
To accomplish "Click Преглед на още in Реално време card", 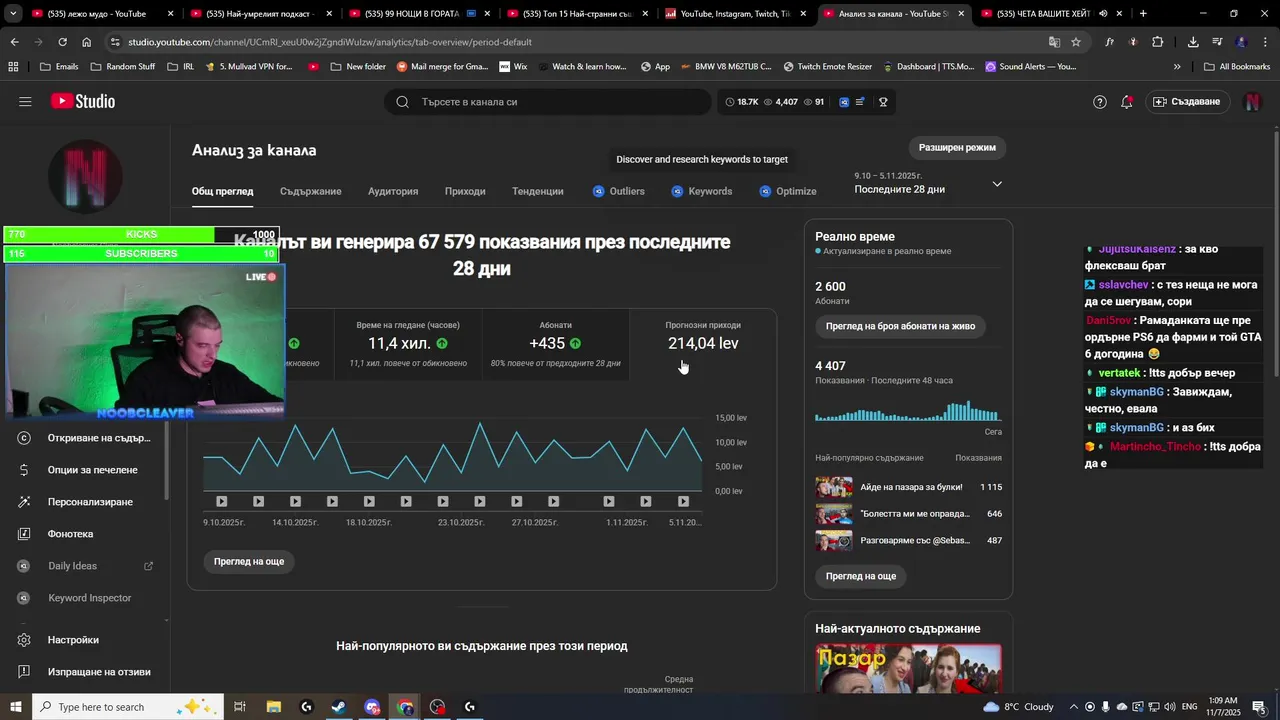I will pos(861,576).
